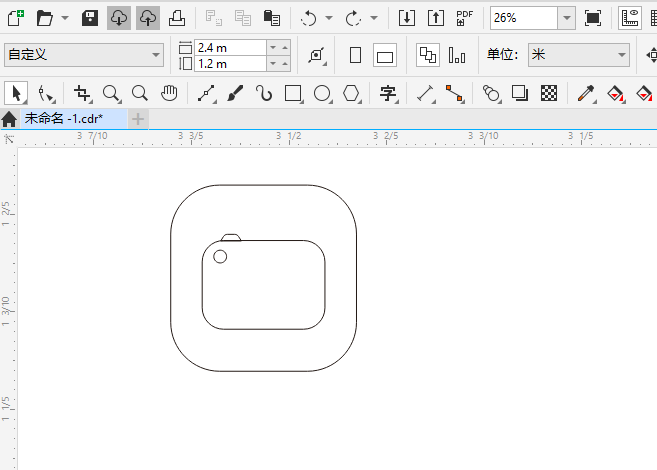Open the 自定义 page size dropdown

point(84,55)
